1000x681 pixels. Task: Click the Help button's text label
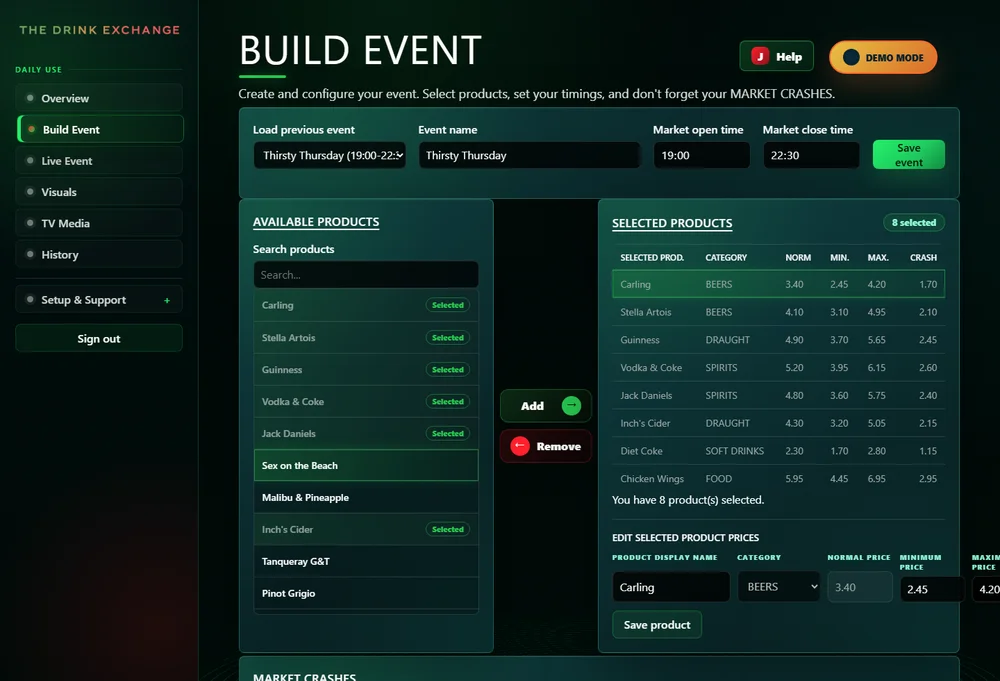789,57
